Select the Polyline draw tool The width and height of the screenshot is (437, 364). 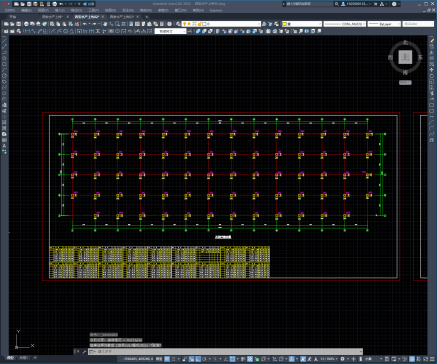click(x=4, y=52)
